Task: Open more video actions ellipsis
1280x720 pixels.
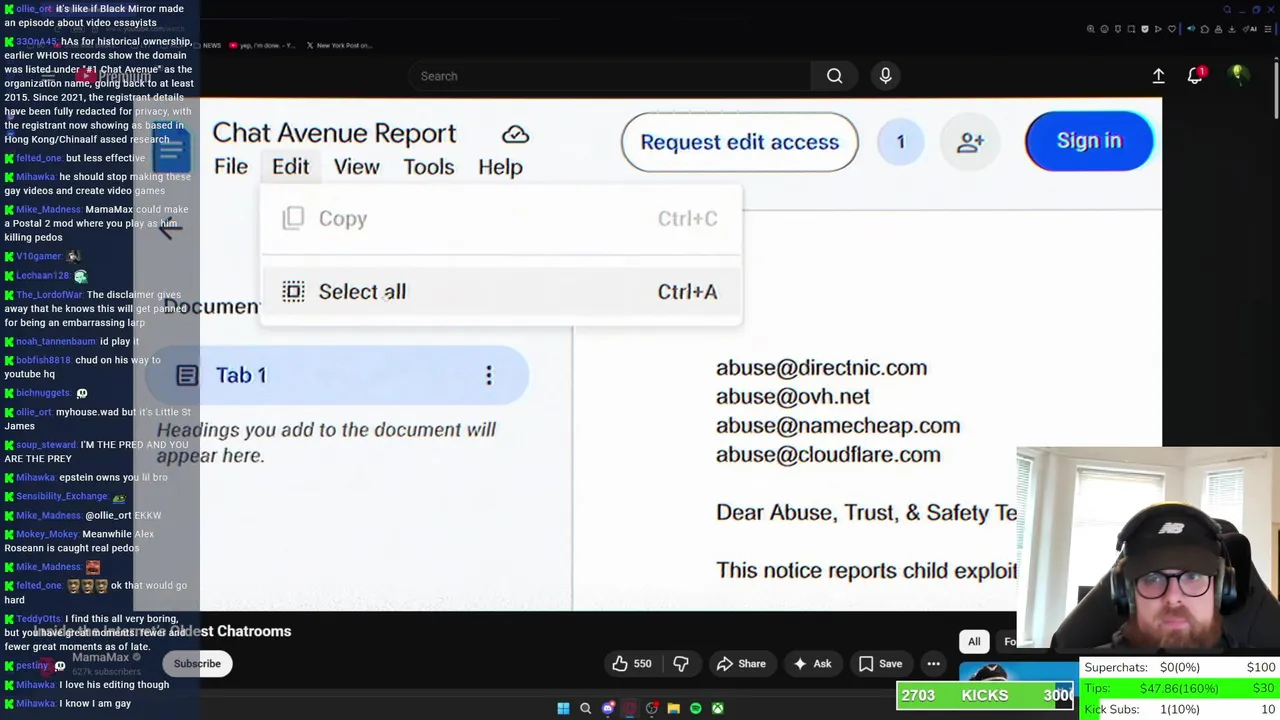Action: point(933,664)
